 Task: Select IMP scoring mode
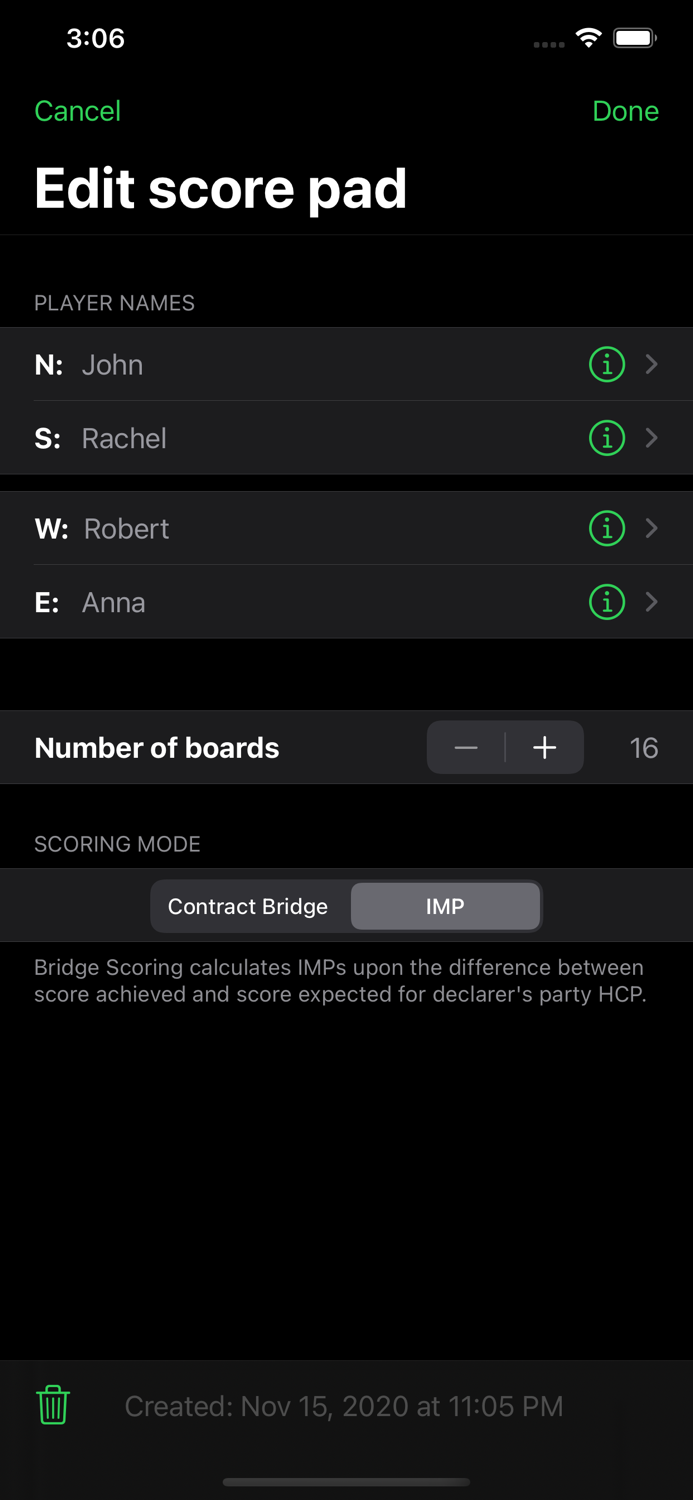click(444, 906)
